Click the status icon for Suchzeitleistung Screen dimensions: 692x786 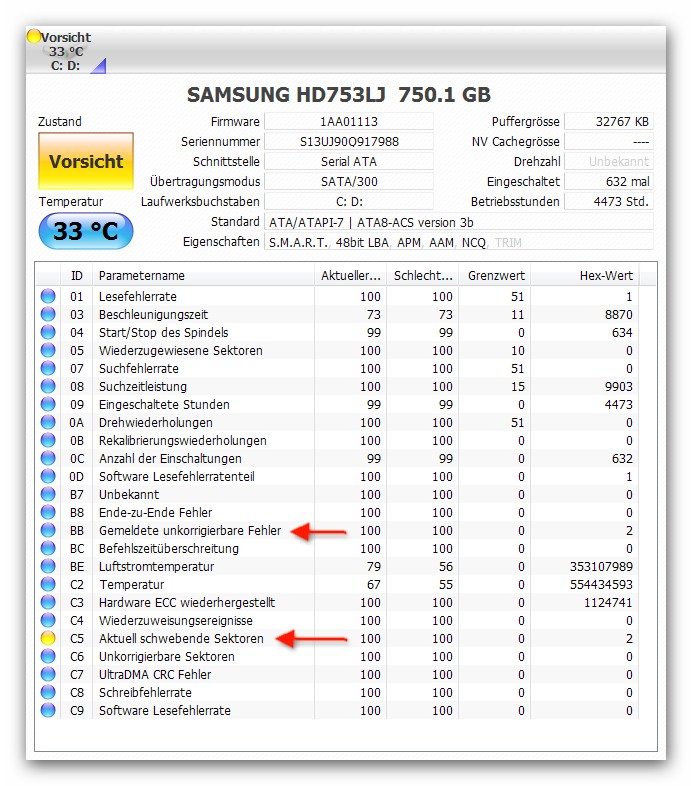[x=48, y=386]
